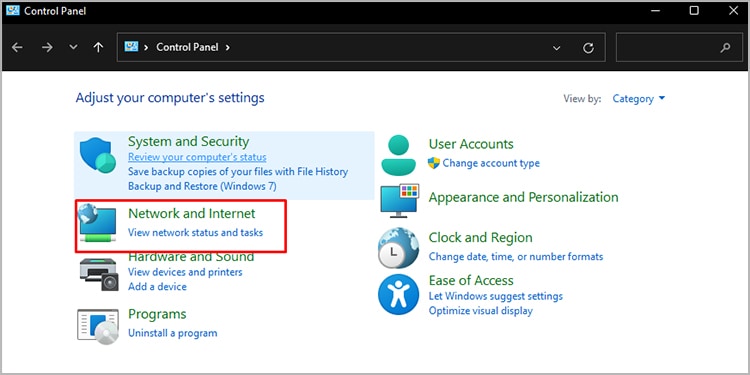Let Windows suggest settings
The width and height of the screenshot is (750, 375).
click(x=496, y=296)
